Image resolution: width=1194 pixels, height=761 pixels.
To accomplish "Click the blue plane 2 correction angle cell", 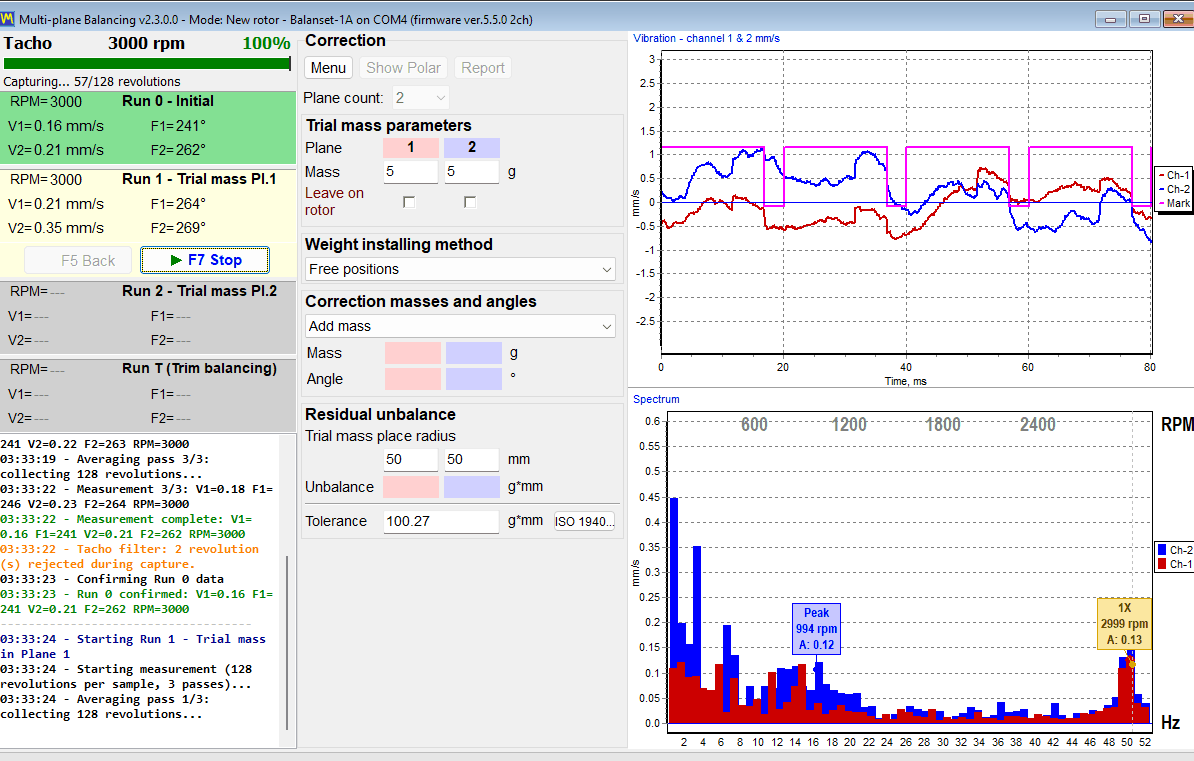I will tap(474, 379).
